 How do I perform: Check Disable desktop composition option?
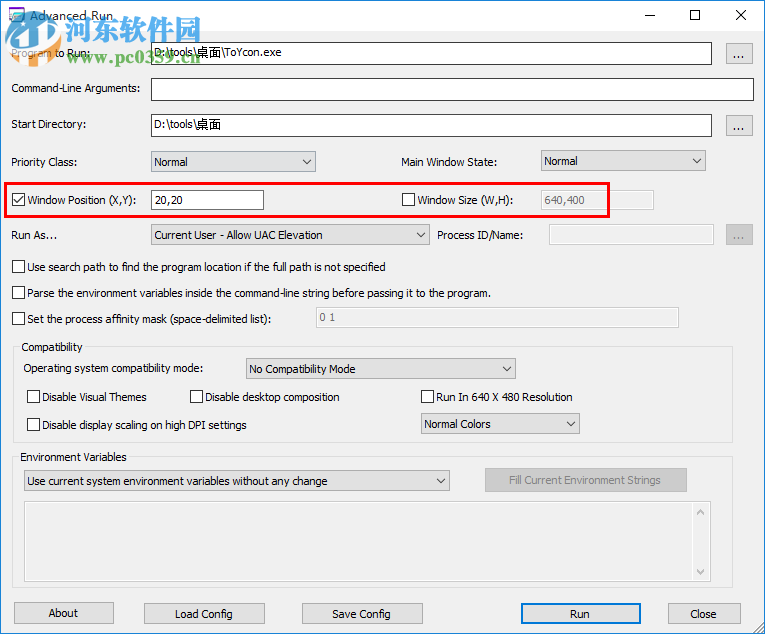(x=197, y=396)
